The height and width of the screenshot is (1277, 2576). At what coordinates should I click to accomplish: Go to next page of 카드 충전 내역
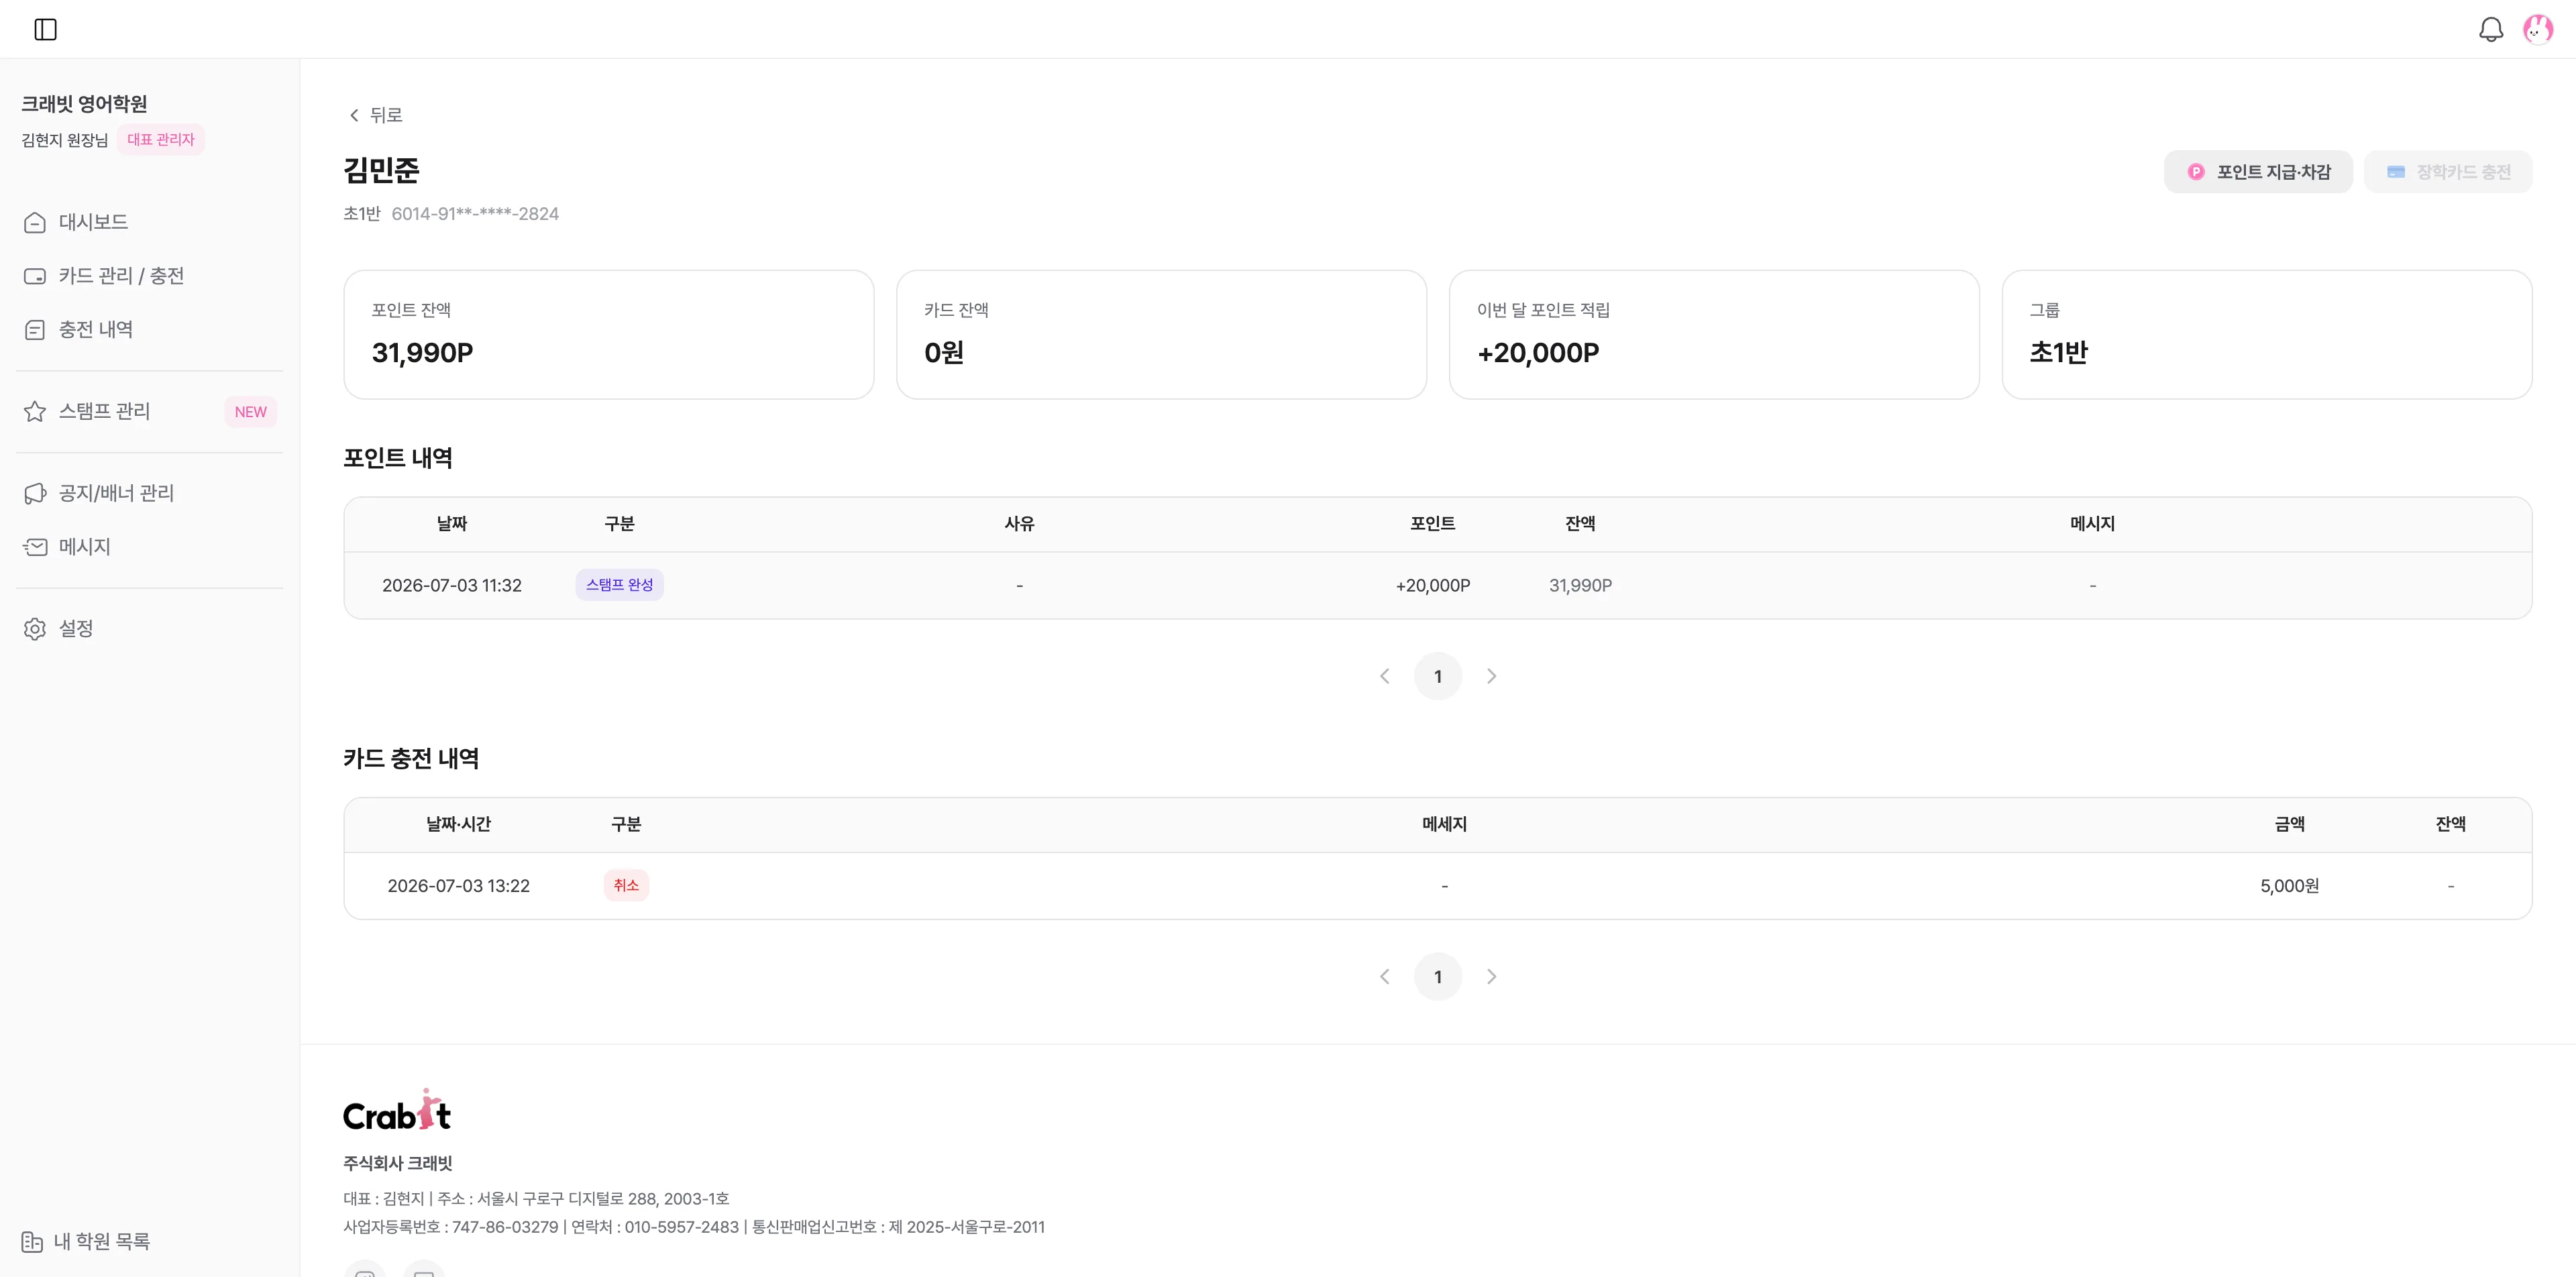pos(1492,976)
